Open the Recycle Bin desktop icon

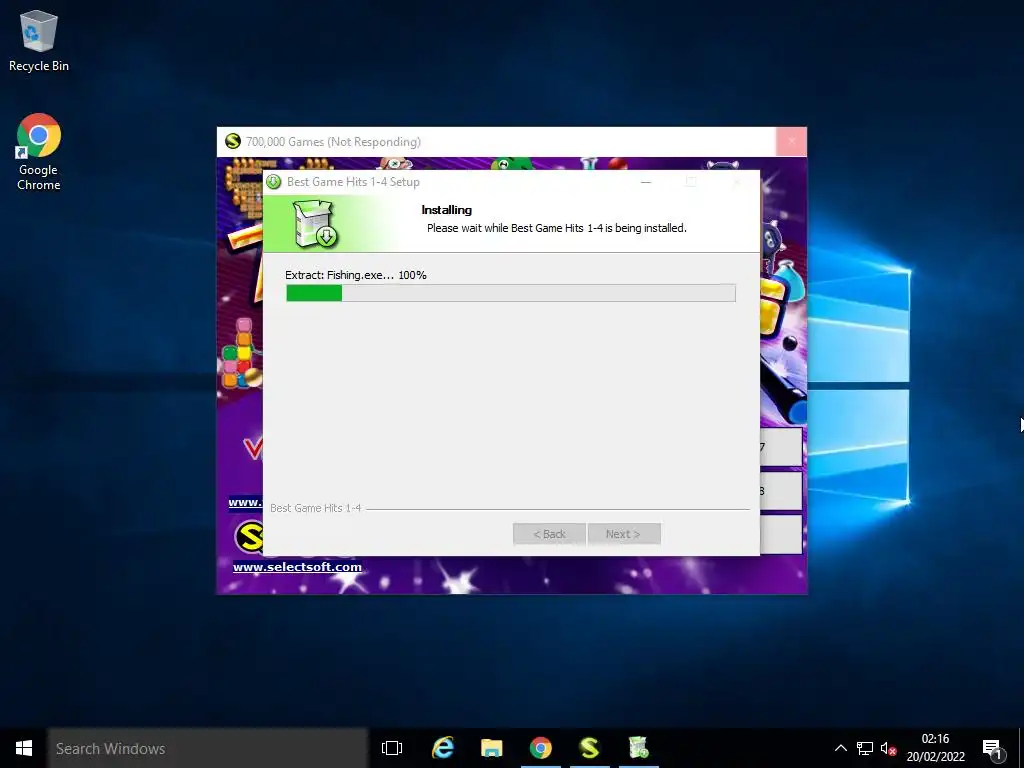pyautogui.click(x=39, y=40)
